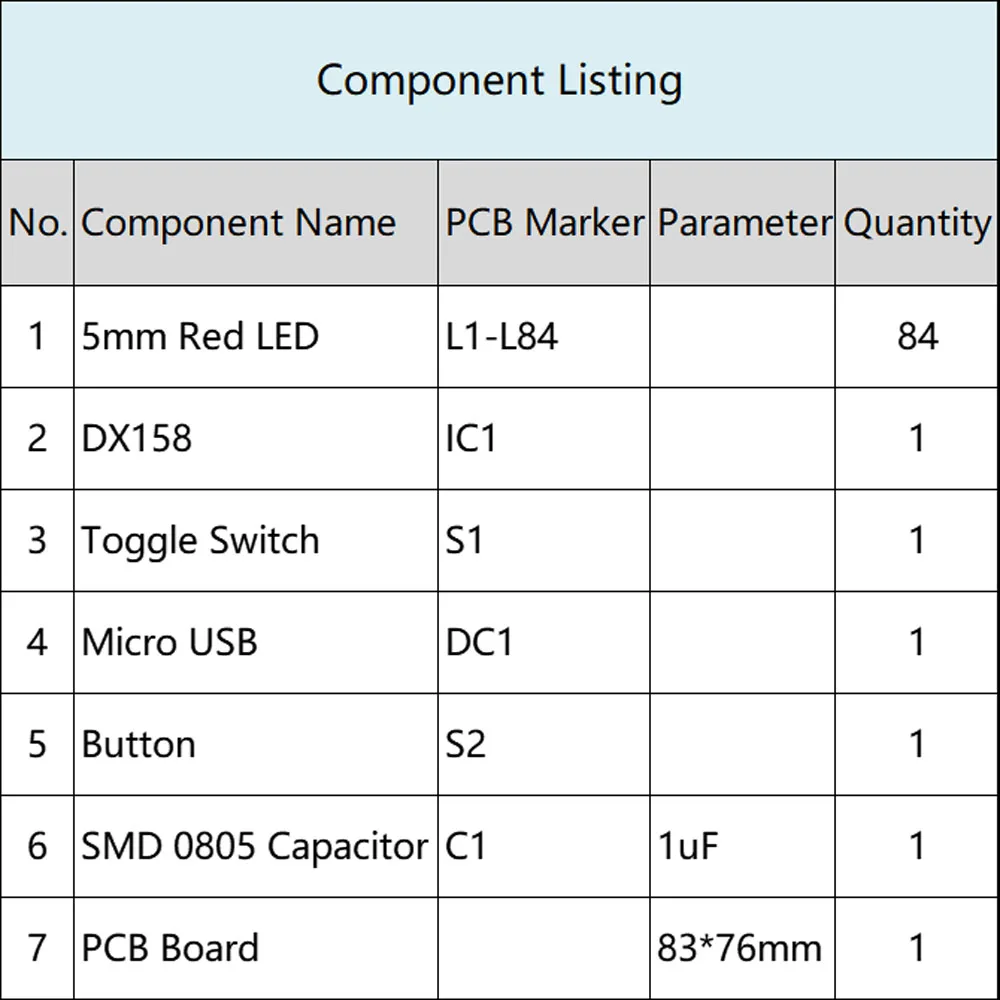This screenshot has height=1000, width=1000.
Task: Select the 1uF parameter cell
Action: click(x=742, y=846)
